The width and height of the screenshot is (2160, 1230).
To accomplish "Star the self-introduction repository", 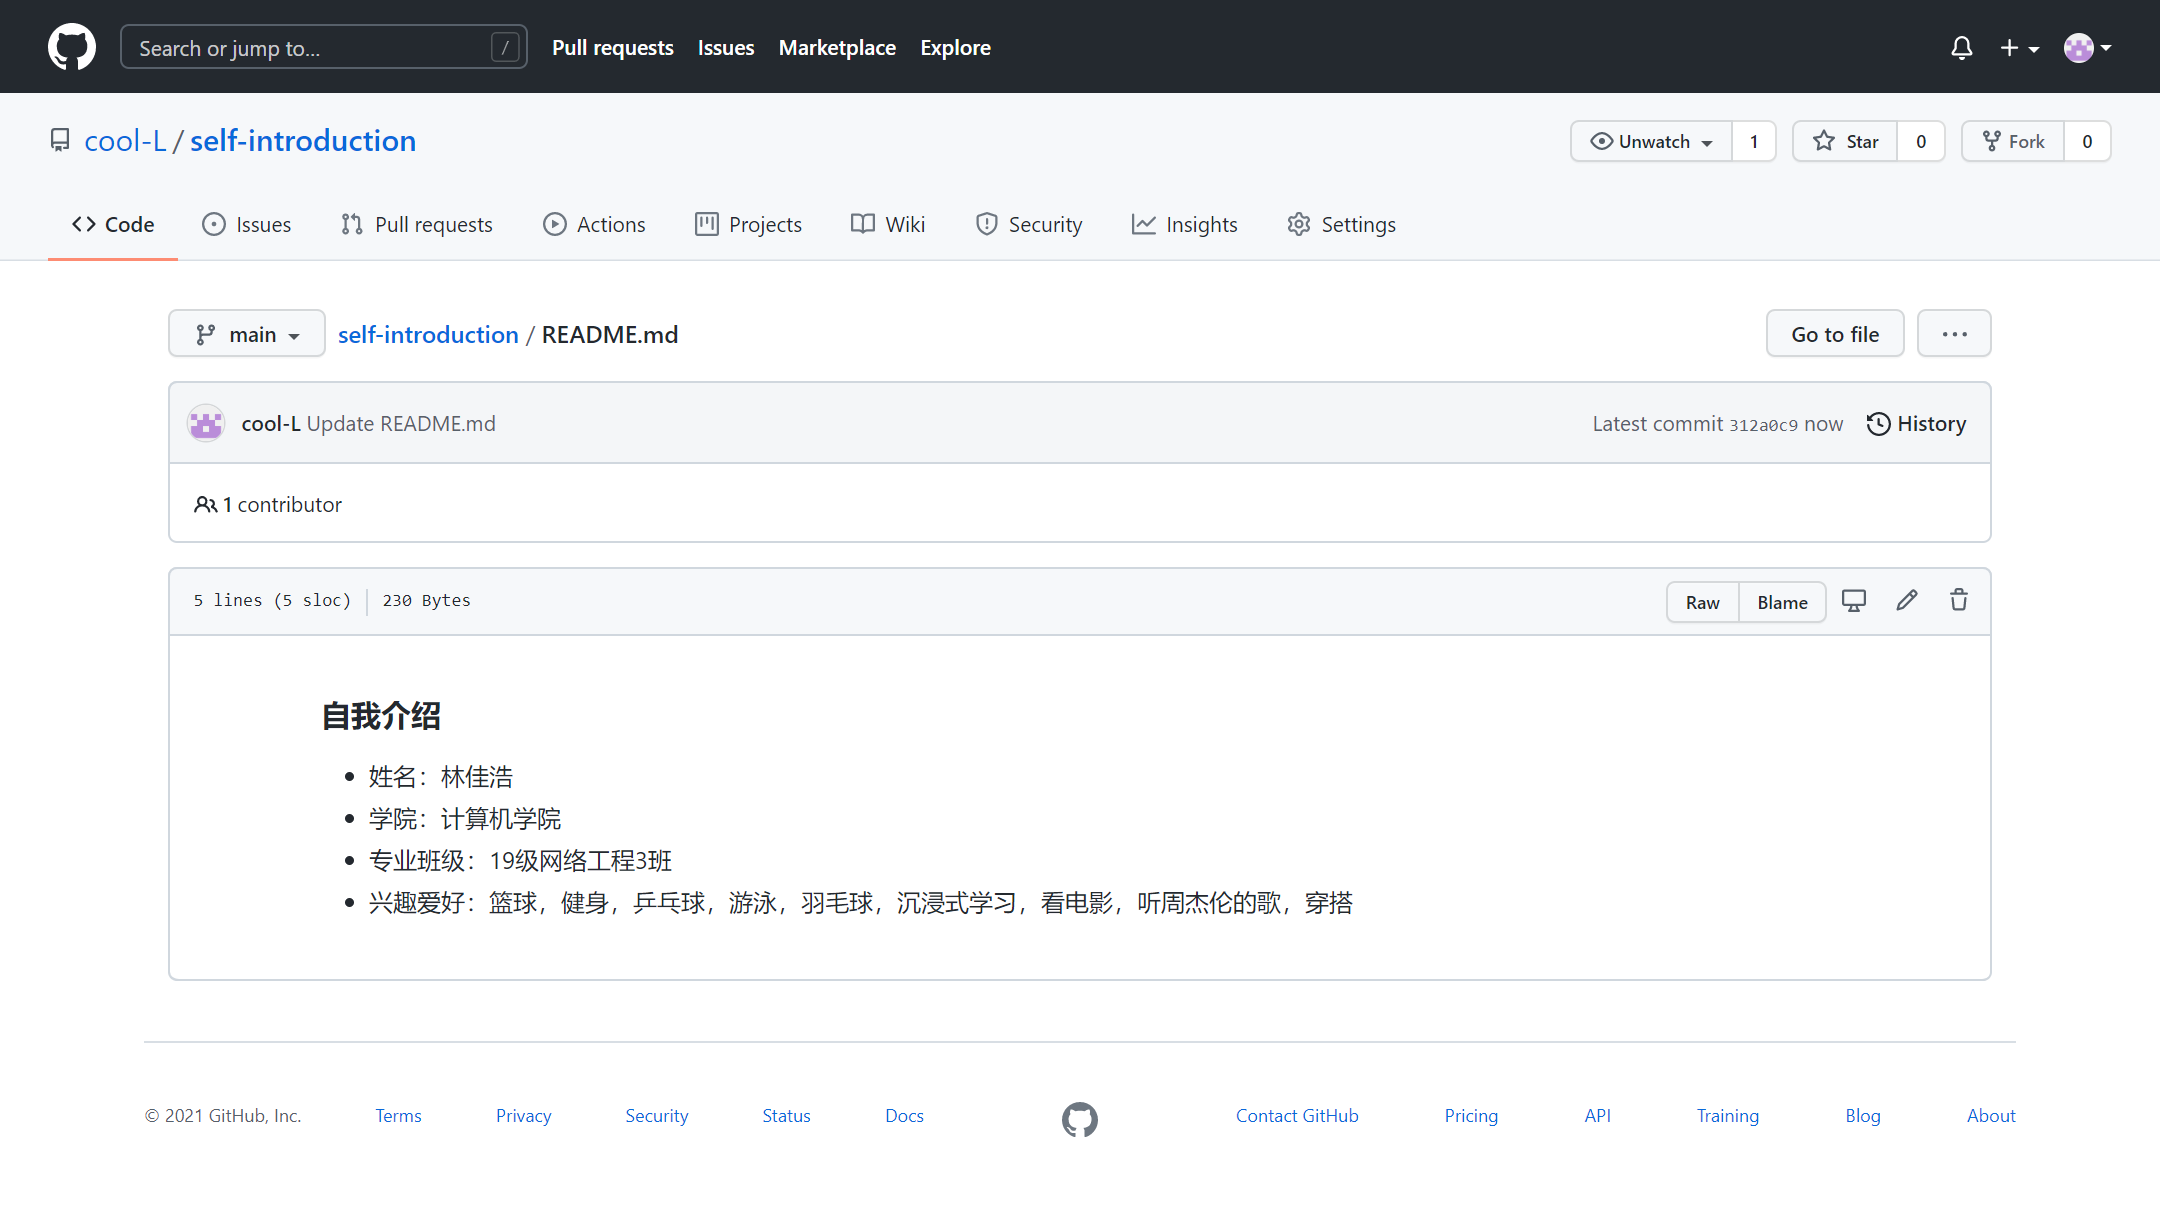I will (x=1846, y=141).
